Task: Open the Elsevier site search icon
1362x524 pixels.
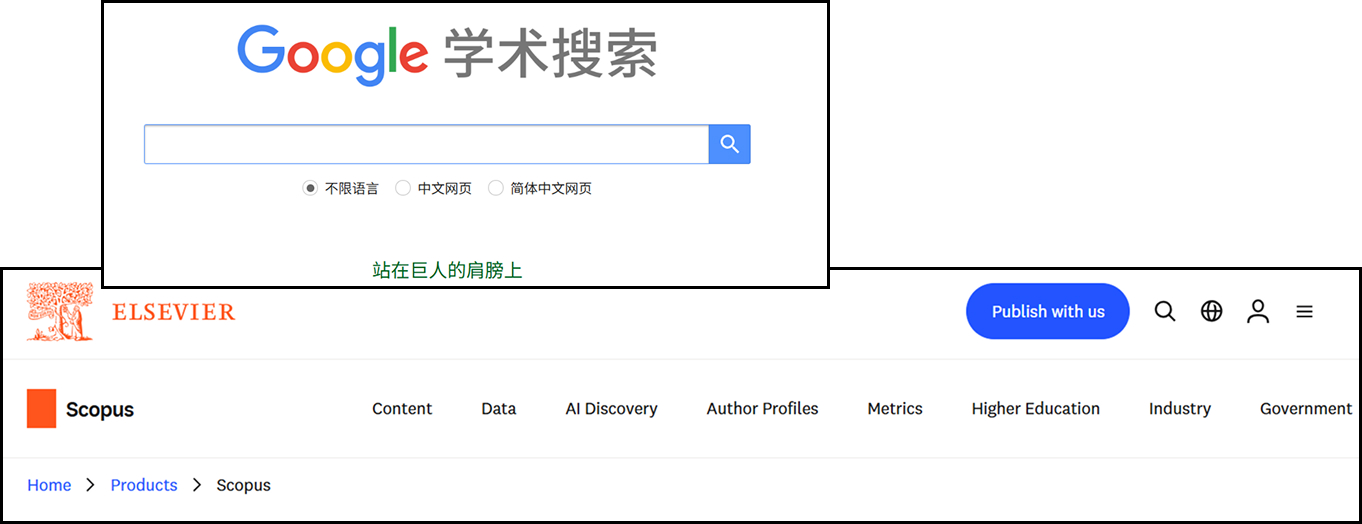Action: click(1165, 312)
